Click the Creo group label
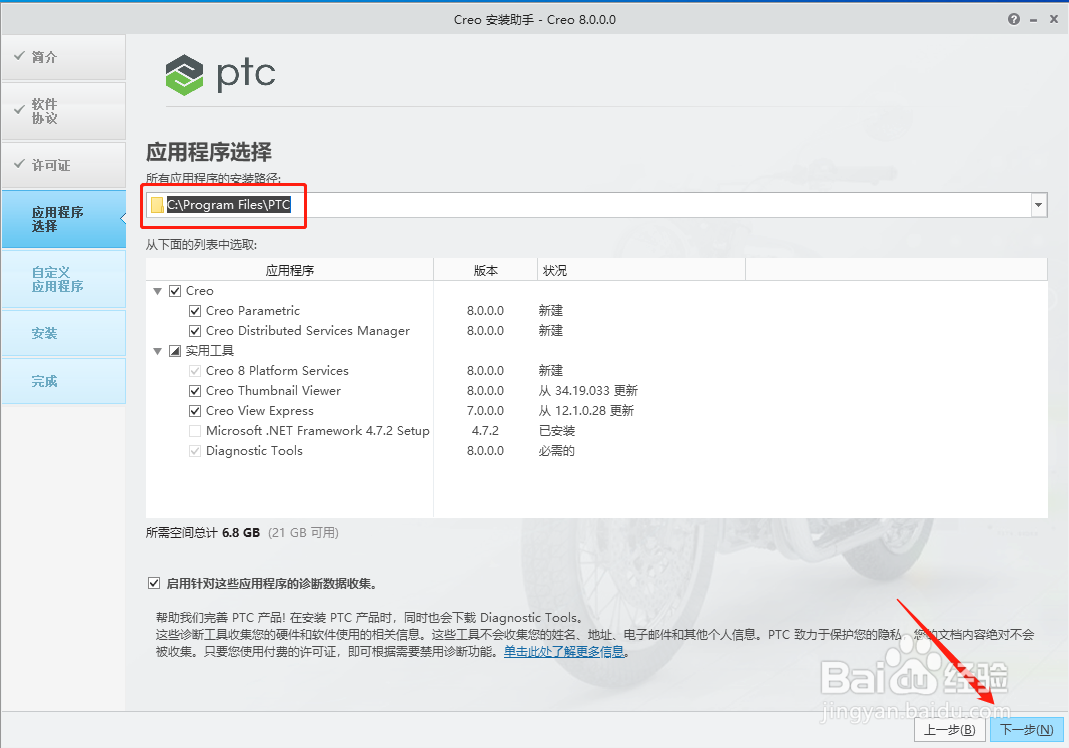Image resolution: width=1069 pixels, height=748 pixels. [200, 291]
